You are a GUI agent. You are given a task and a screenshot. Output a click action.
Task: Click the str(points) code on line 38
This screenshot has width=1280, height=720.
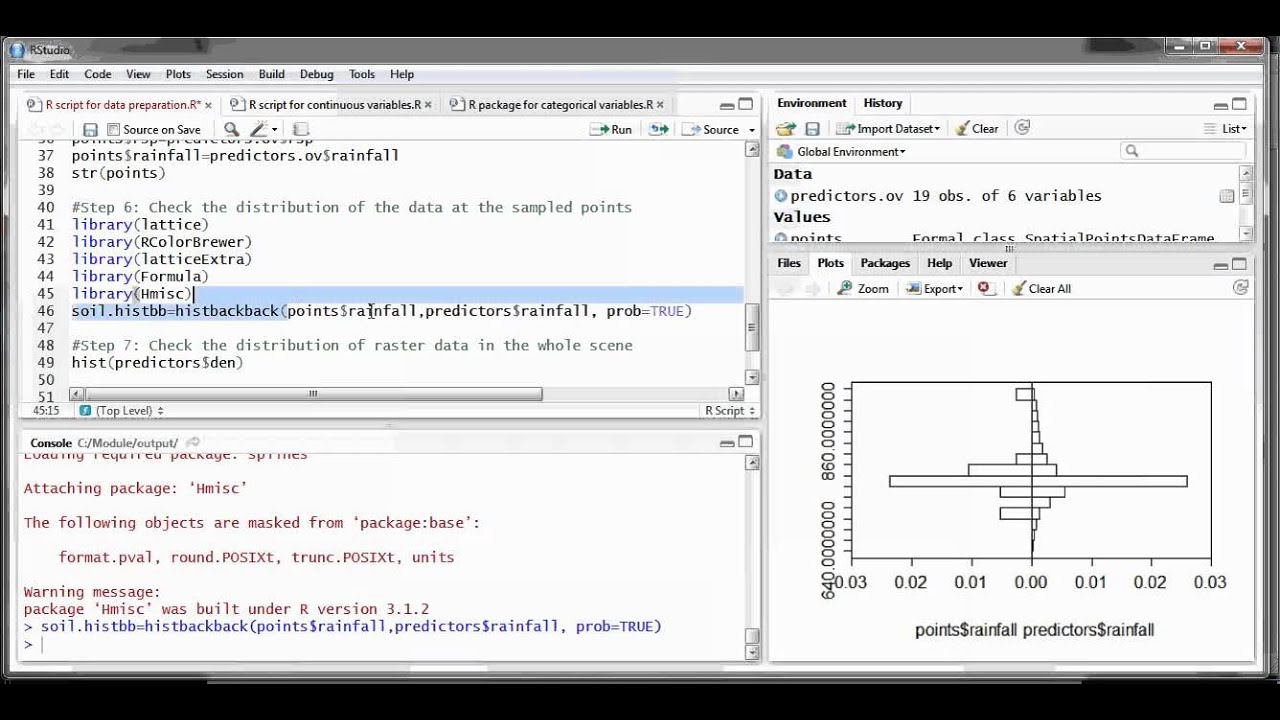point(118,172)
